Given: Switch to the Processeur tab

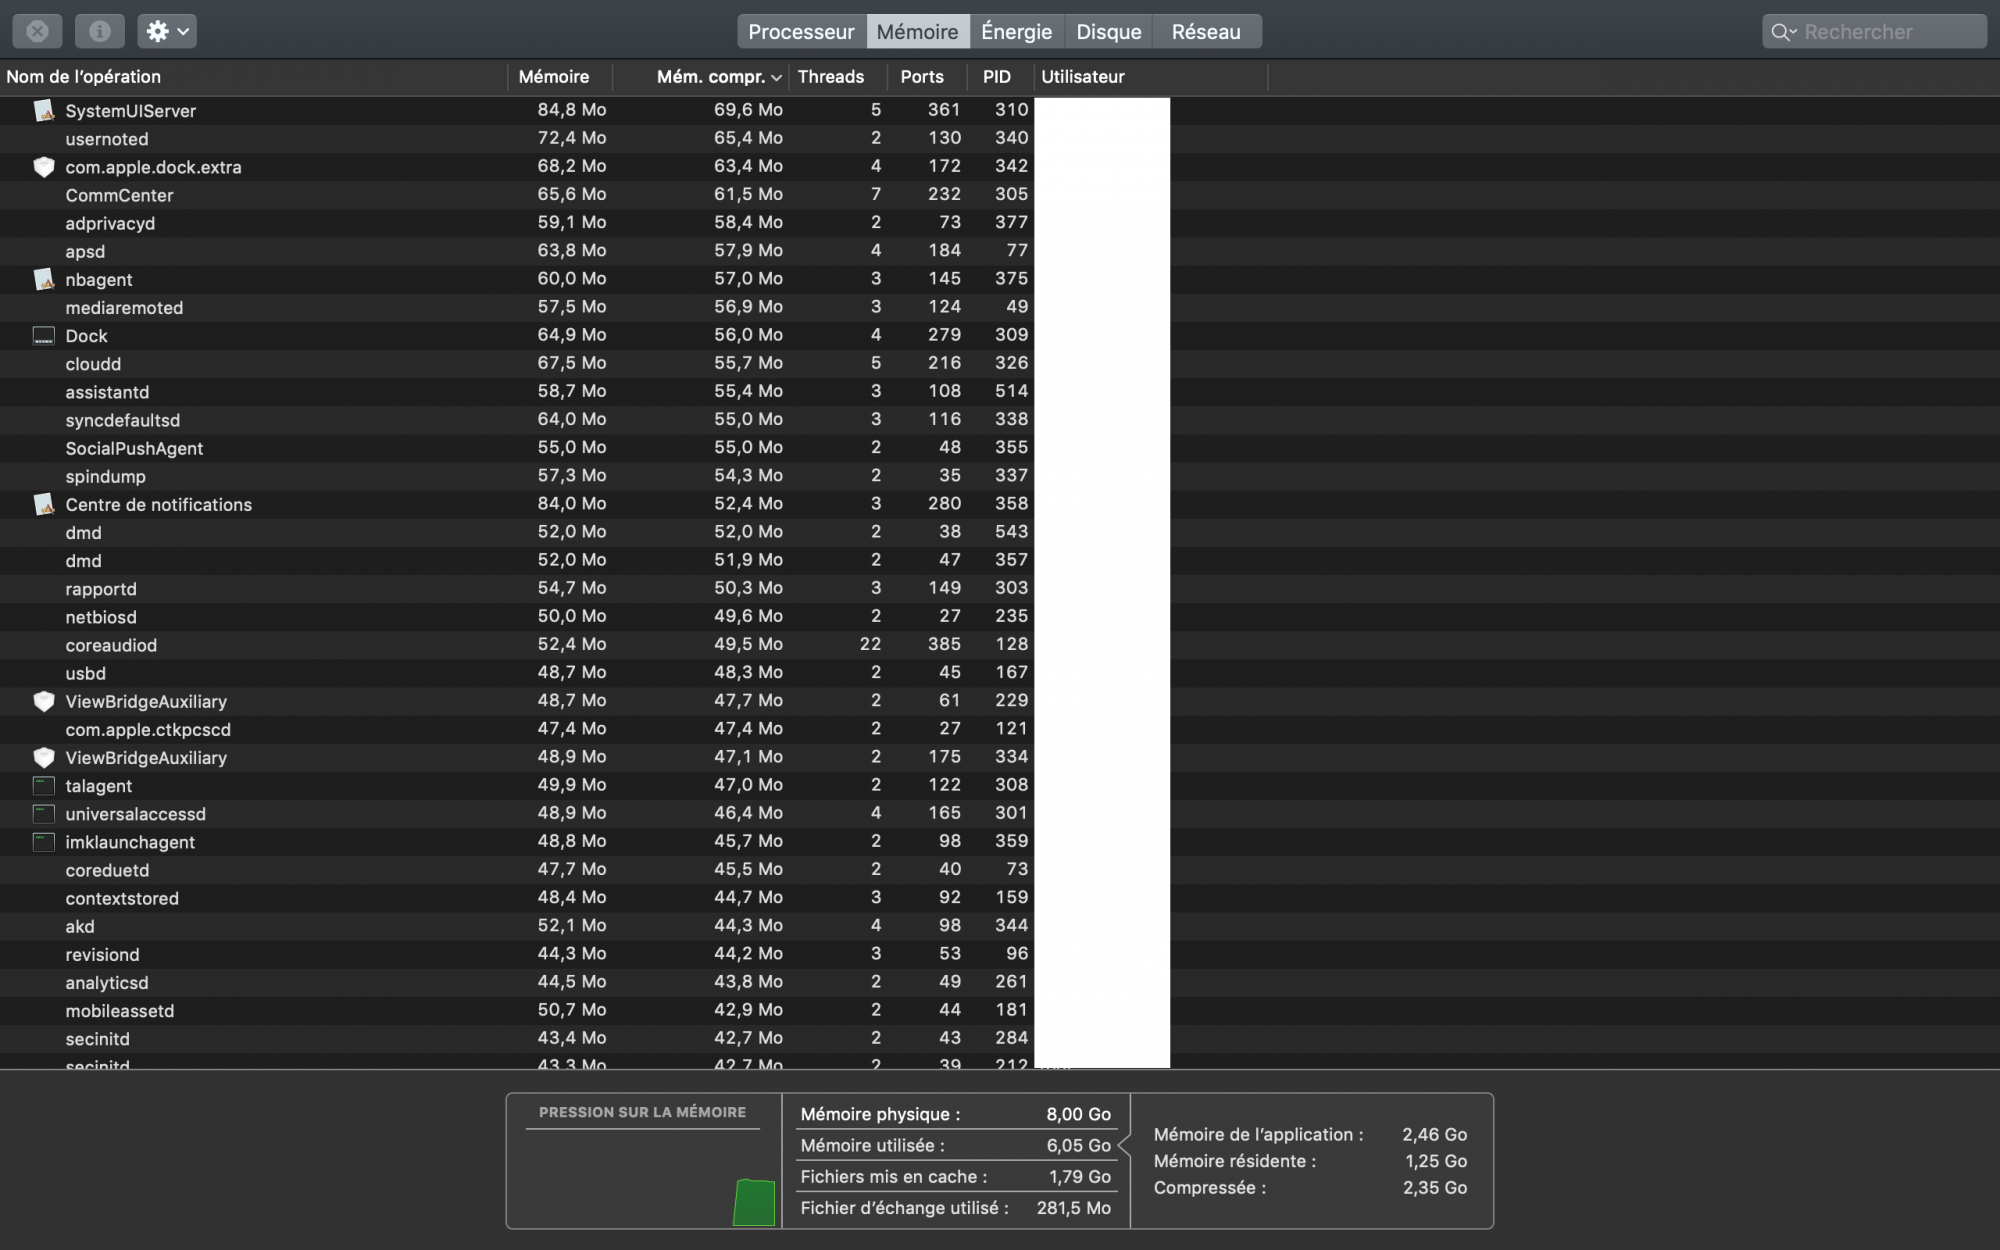Looking at the screenshot, I should (x=802, y=31).
